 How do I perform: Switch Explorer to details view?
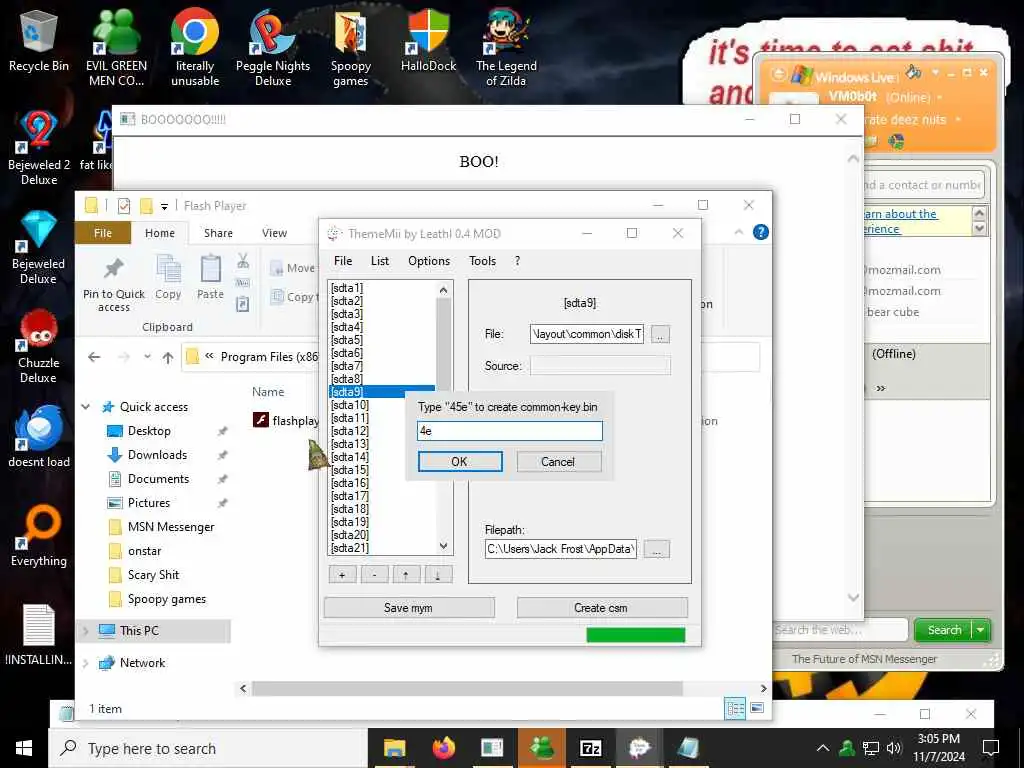tap(735, 708)
